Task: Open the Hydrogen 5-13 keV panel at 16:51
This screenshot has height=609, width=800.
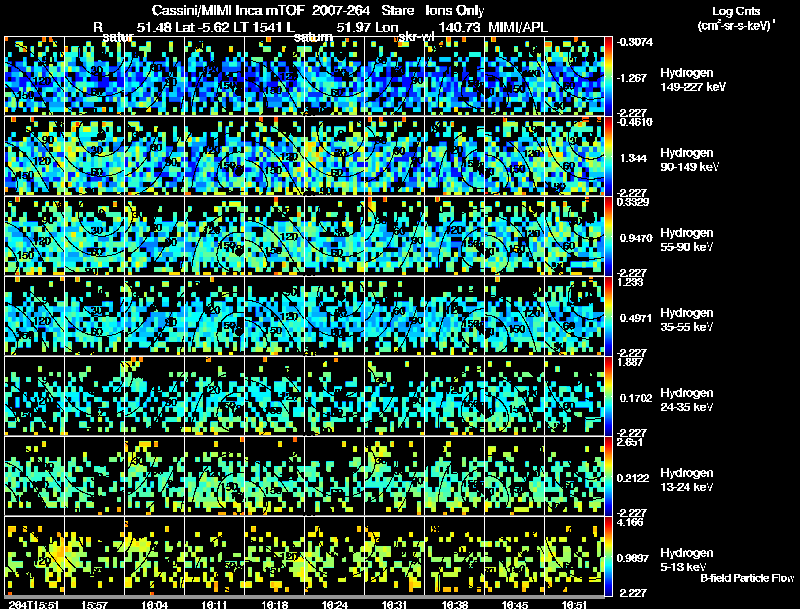Action: click(x=574, y=556)
